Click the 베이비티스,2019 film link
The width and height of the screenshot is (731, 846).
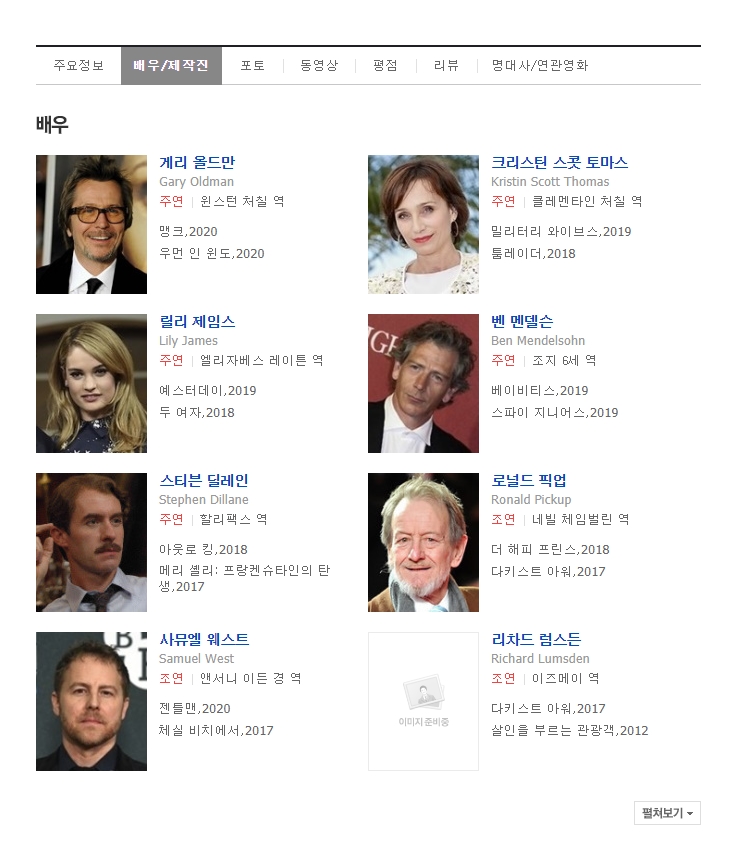[539, 391]
